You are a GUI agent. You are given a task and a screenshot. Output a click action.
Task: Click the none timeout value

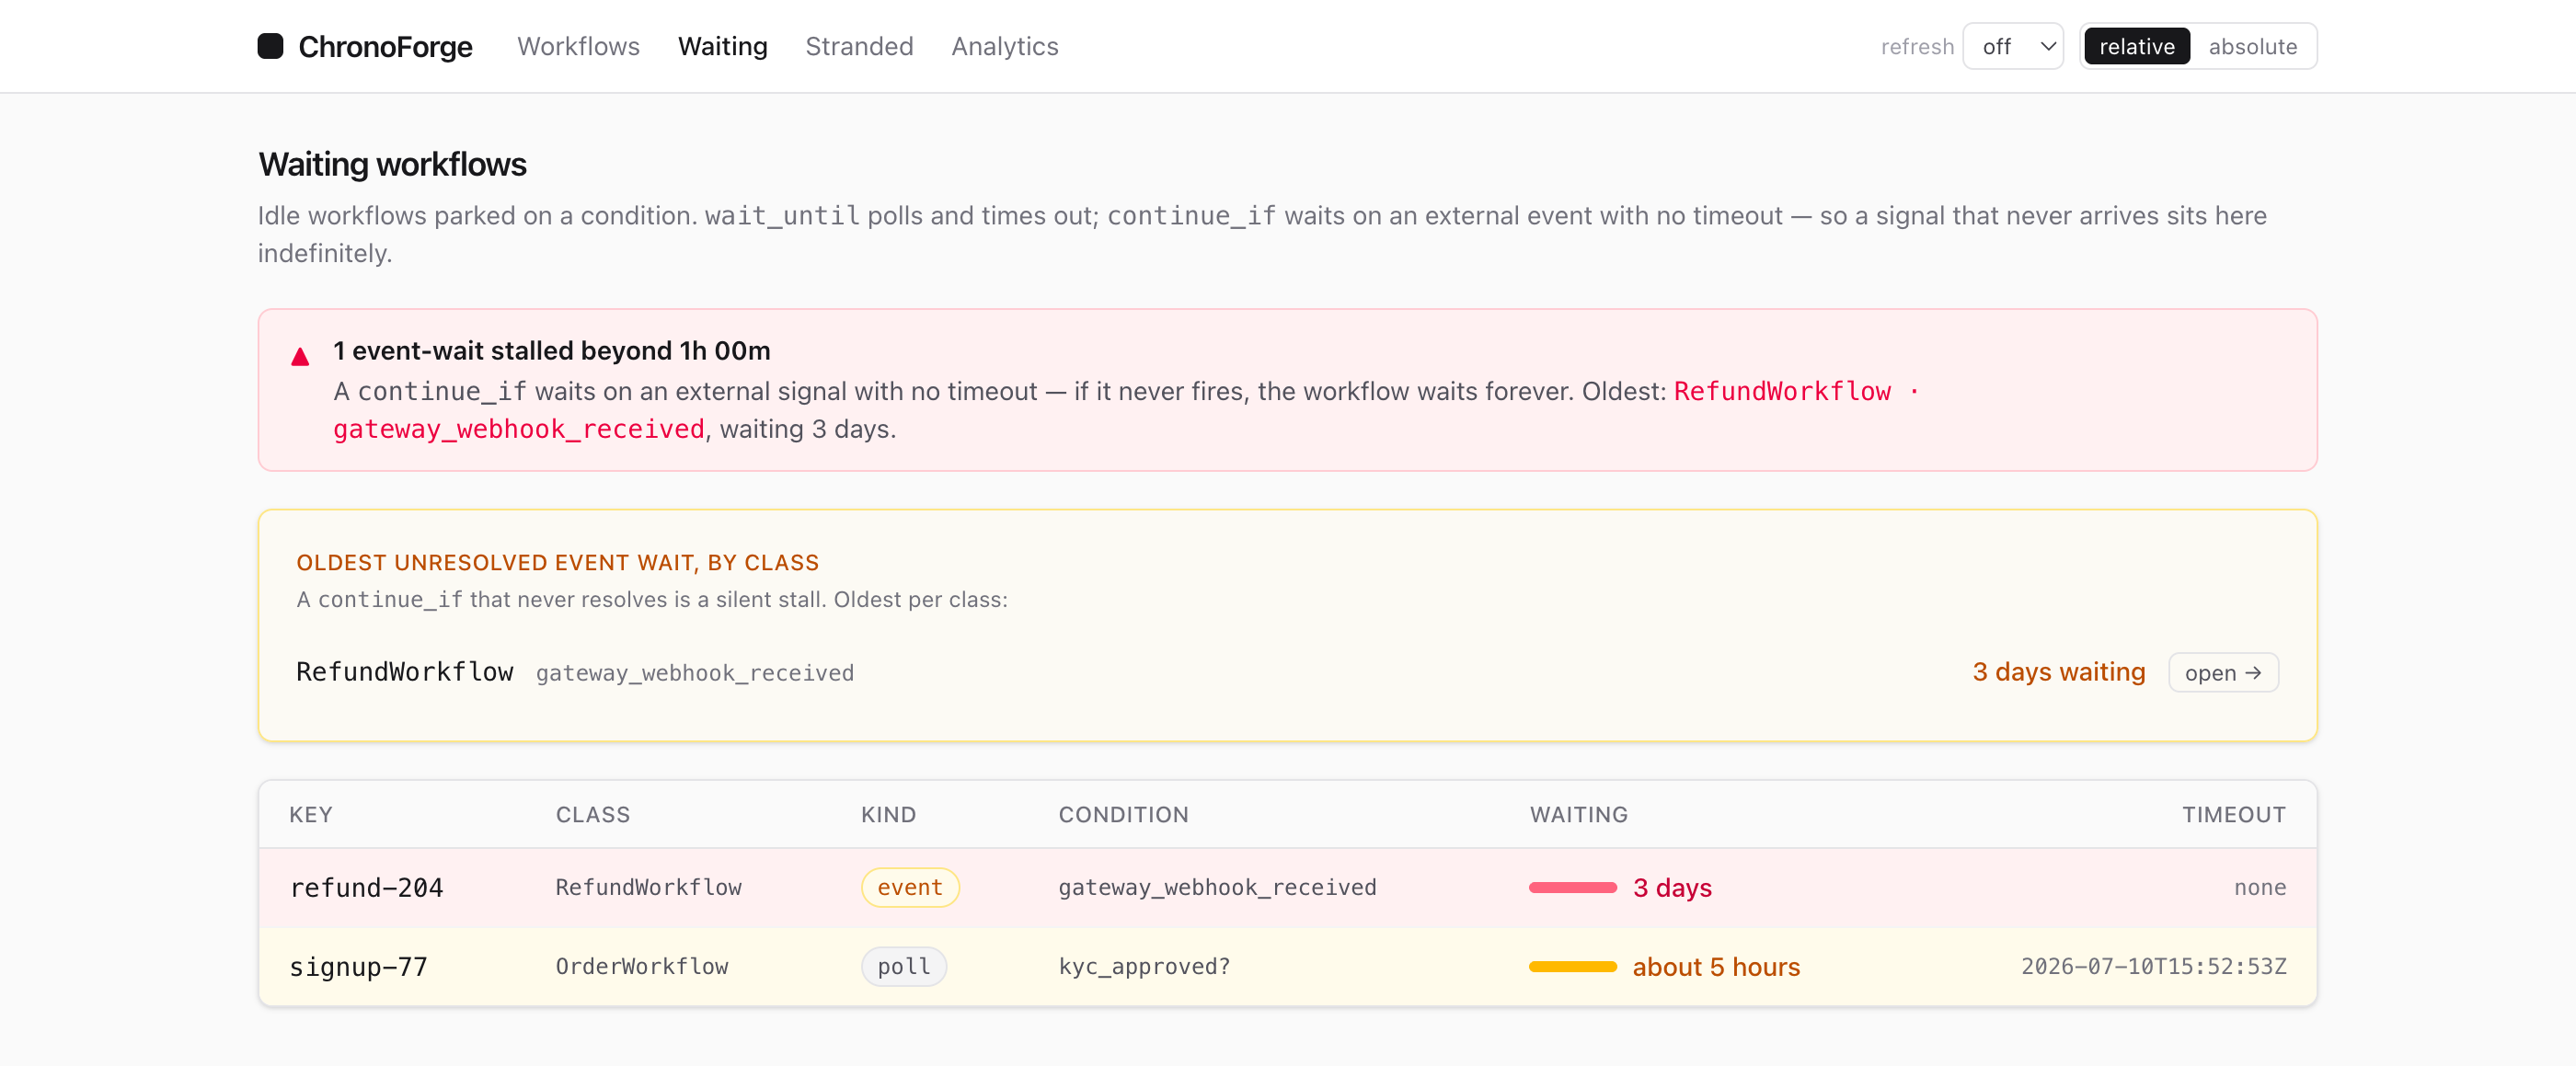click(2259, 887)
